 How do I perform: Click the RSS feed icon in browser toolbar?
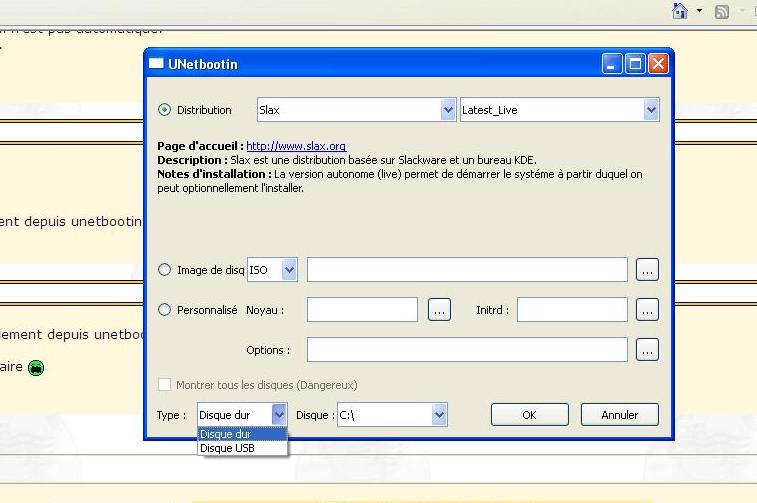tap(722, 11)
